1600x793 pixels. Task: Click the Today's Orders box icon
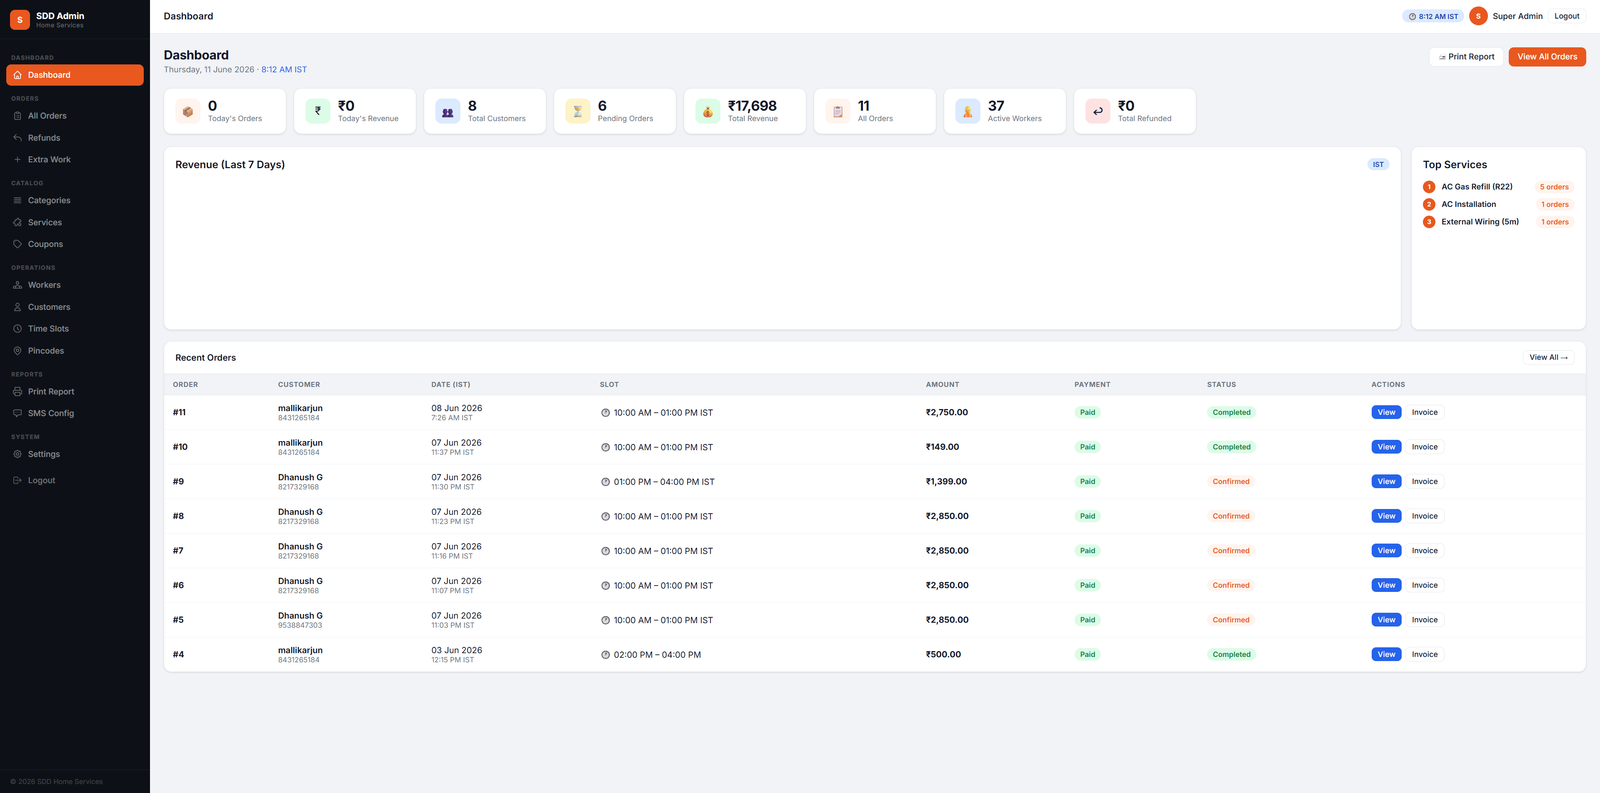pyautogui.click(x=188, y=111)
